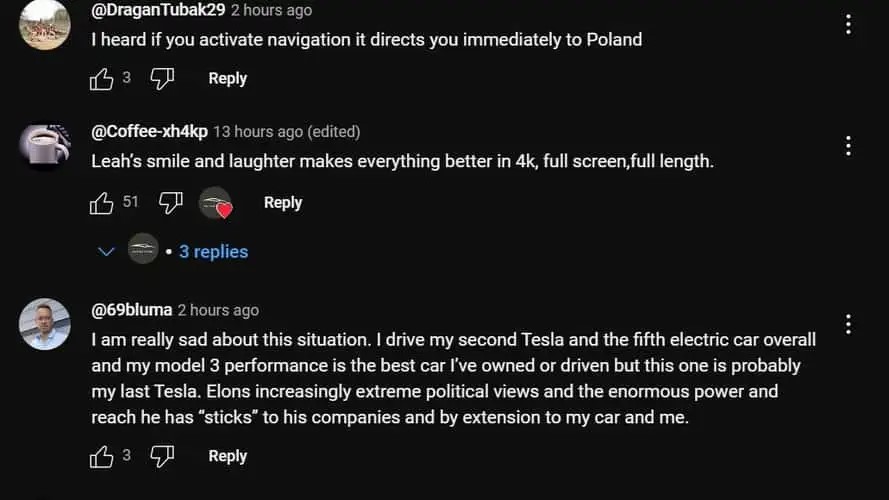
Task: Dislike @DraganTubak29's comment about Poland
Action: tap(162, 79)
